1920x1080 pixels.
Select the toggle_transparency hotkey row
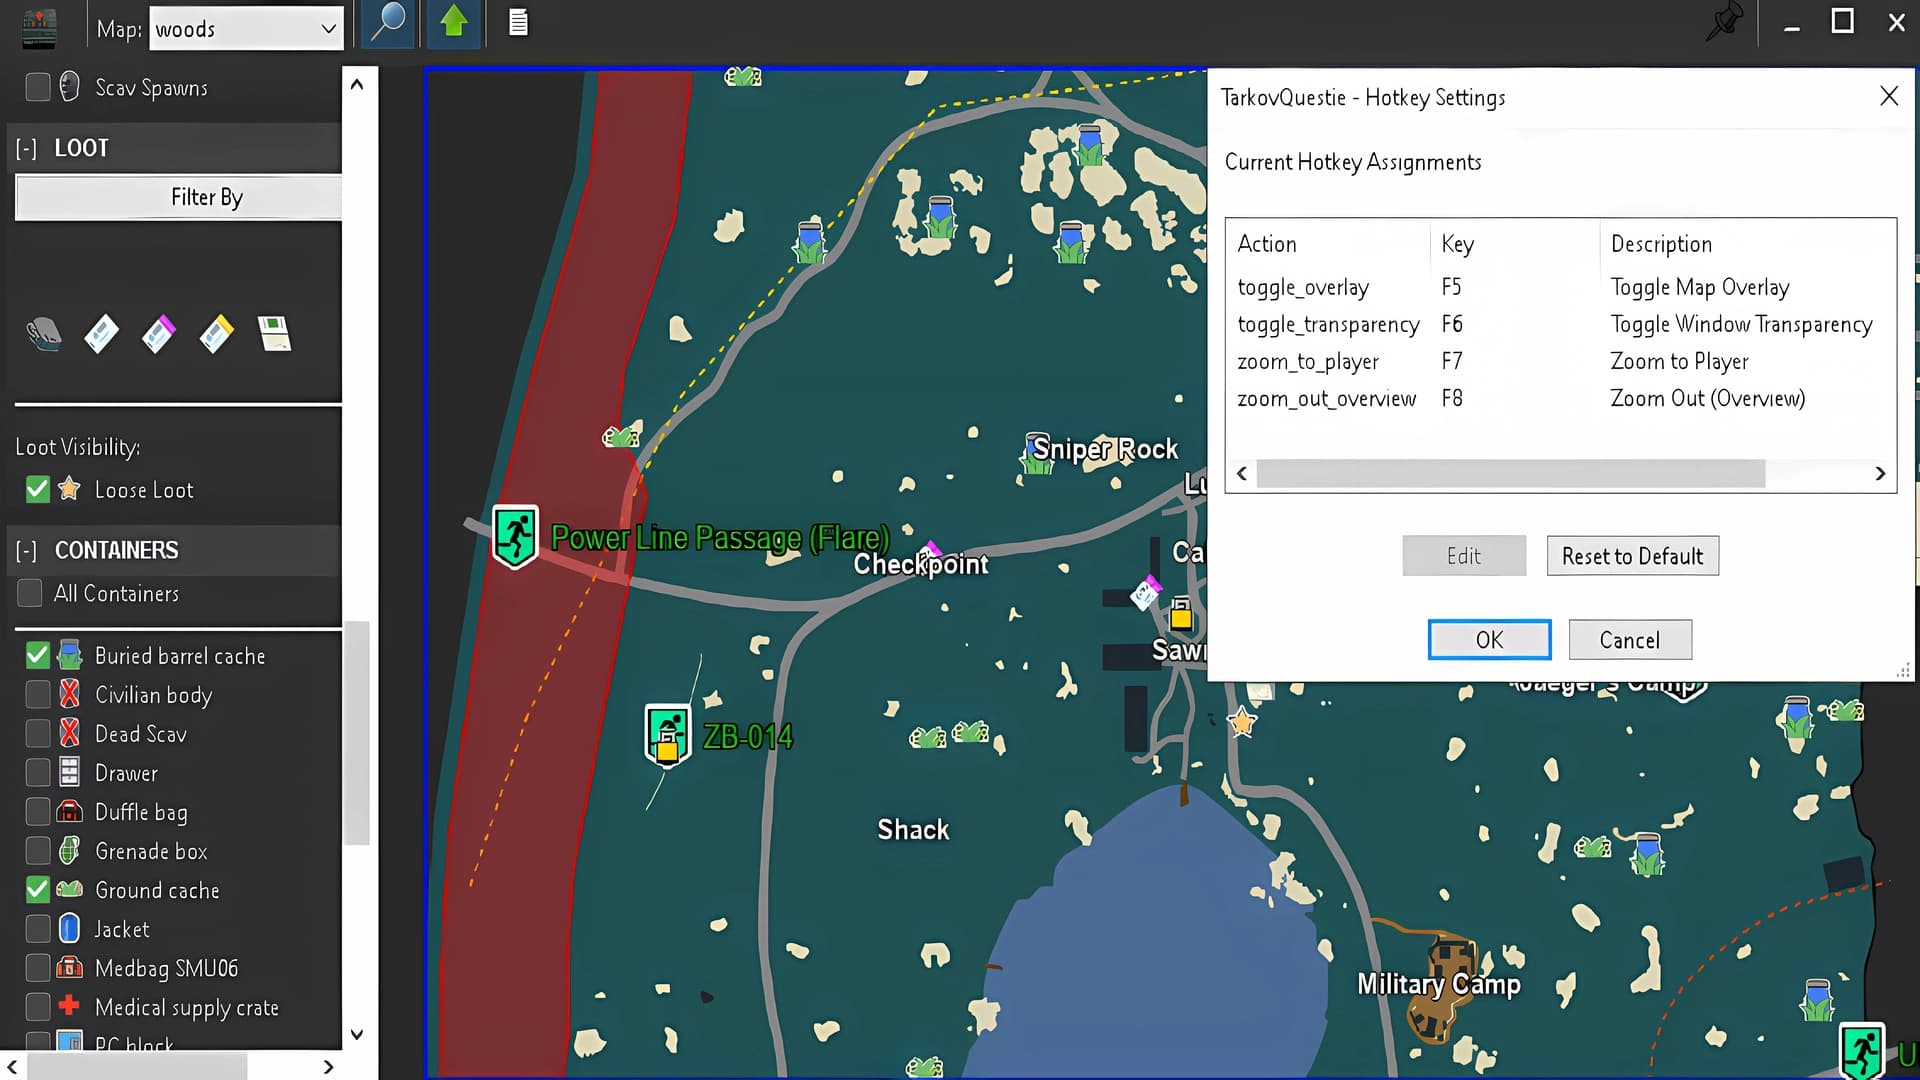pyautogui.click(x=1560, y=325)
